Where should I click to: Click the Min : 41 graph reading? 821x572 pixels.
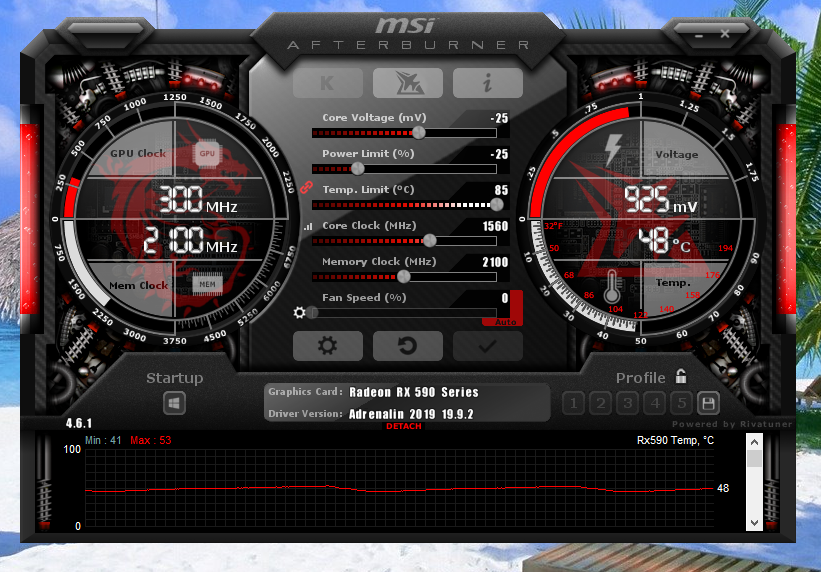[x=103, y=441]
